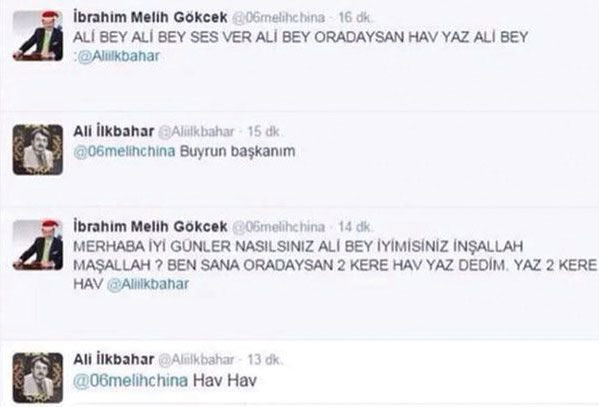Follow the @06melihchina mention before Buyrun başkanım
Viewport: 604px width, 409px height.
(124, 151)
